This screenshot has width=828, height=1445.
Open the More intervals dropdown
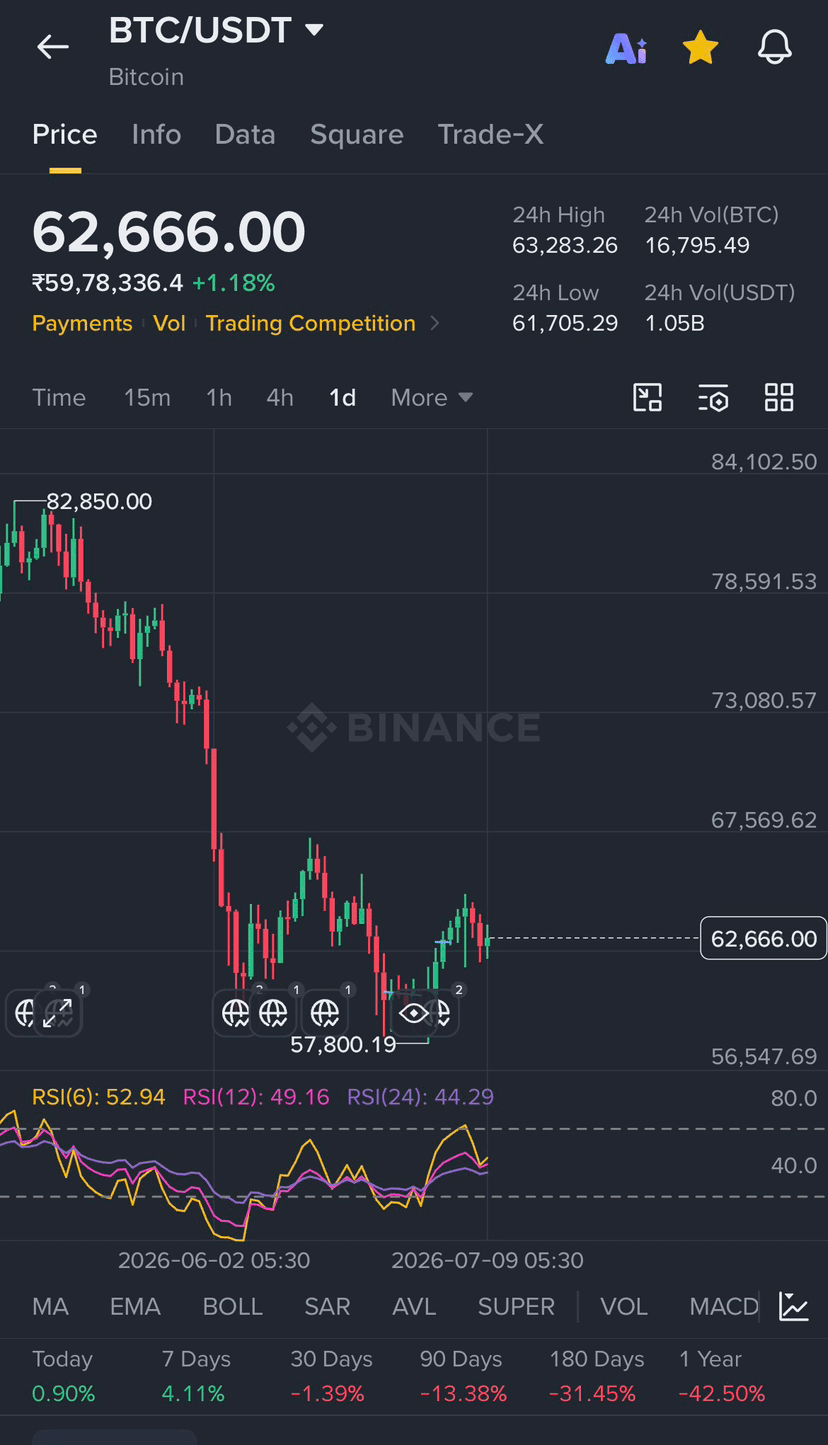click(431, 397)
